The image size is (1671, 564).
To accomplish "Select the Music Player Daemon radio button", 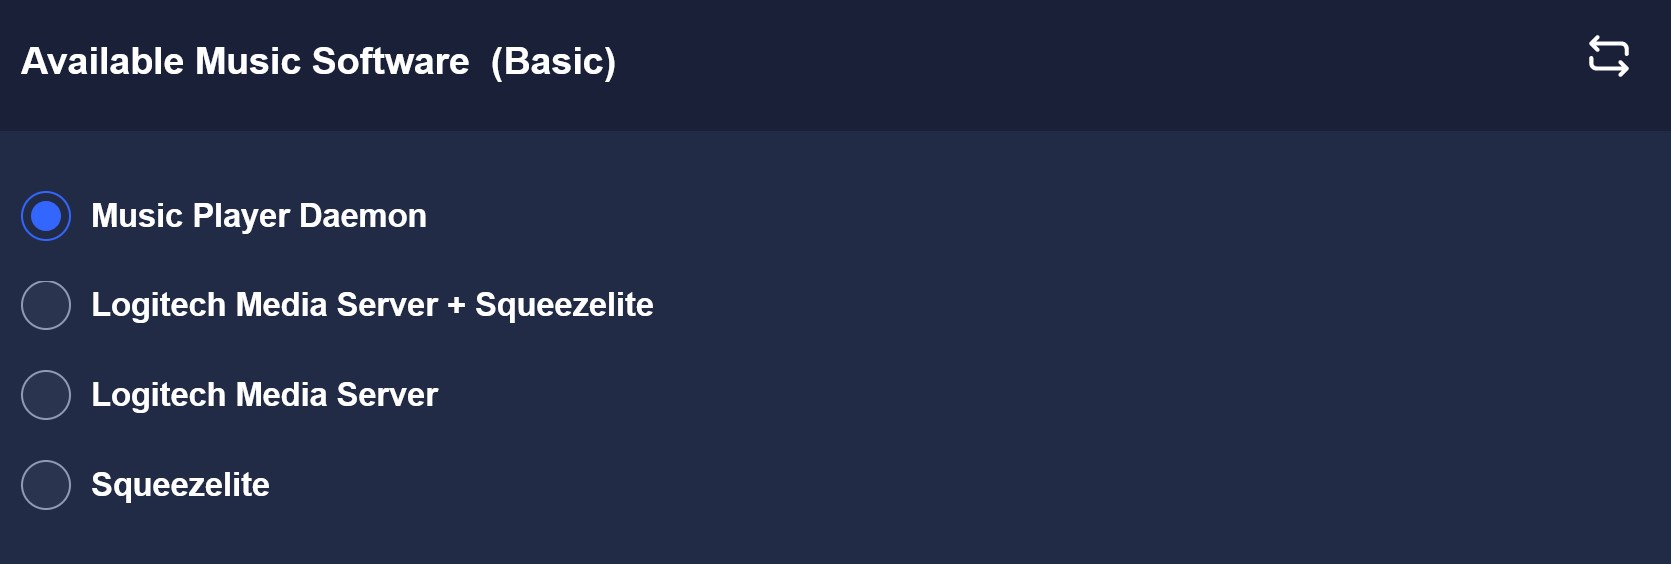I will (x=46, y=216).
